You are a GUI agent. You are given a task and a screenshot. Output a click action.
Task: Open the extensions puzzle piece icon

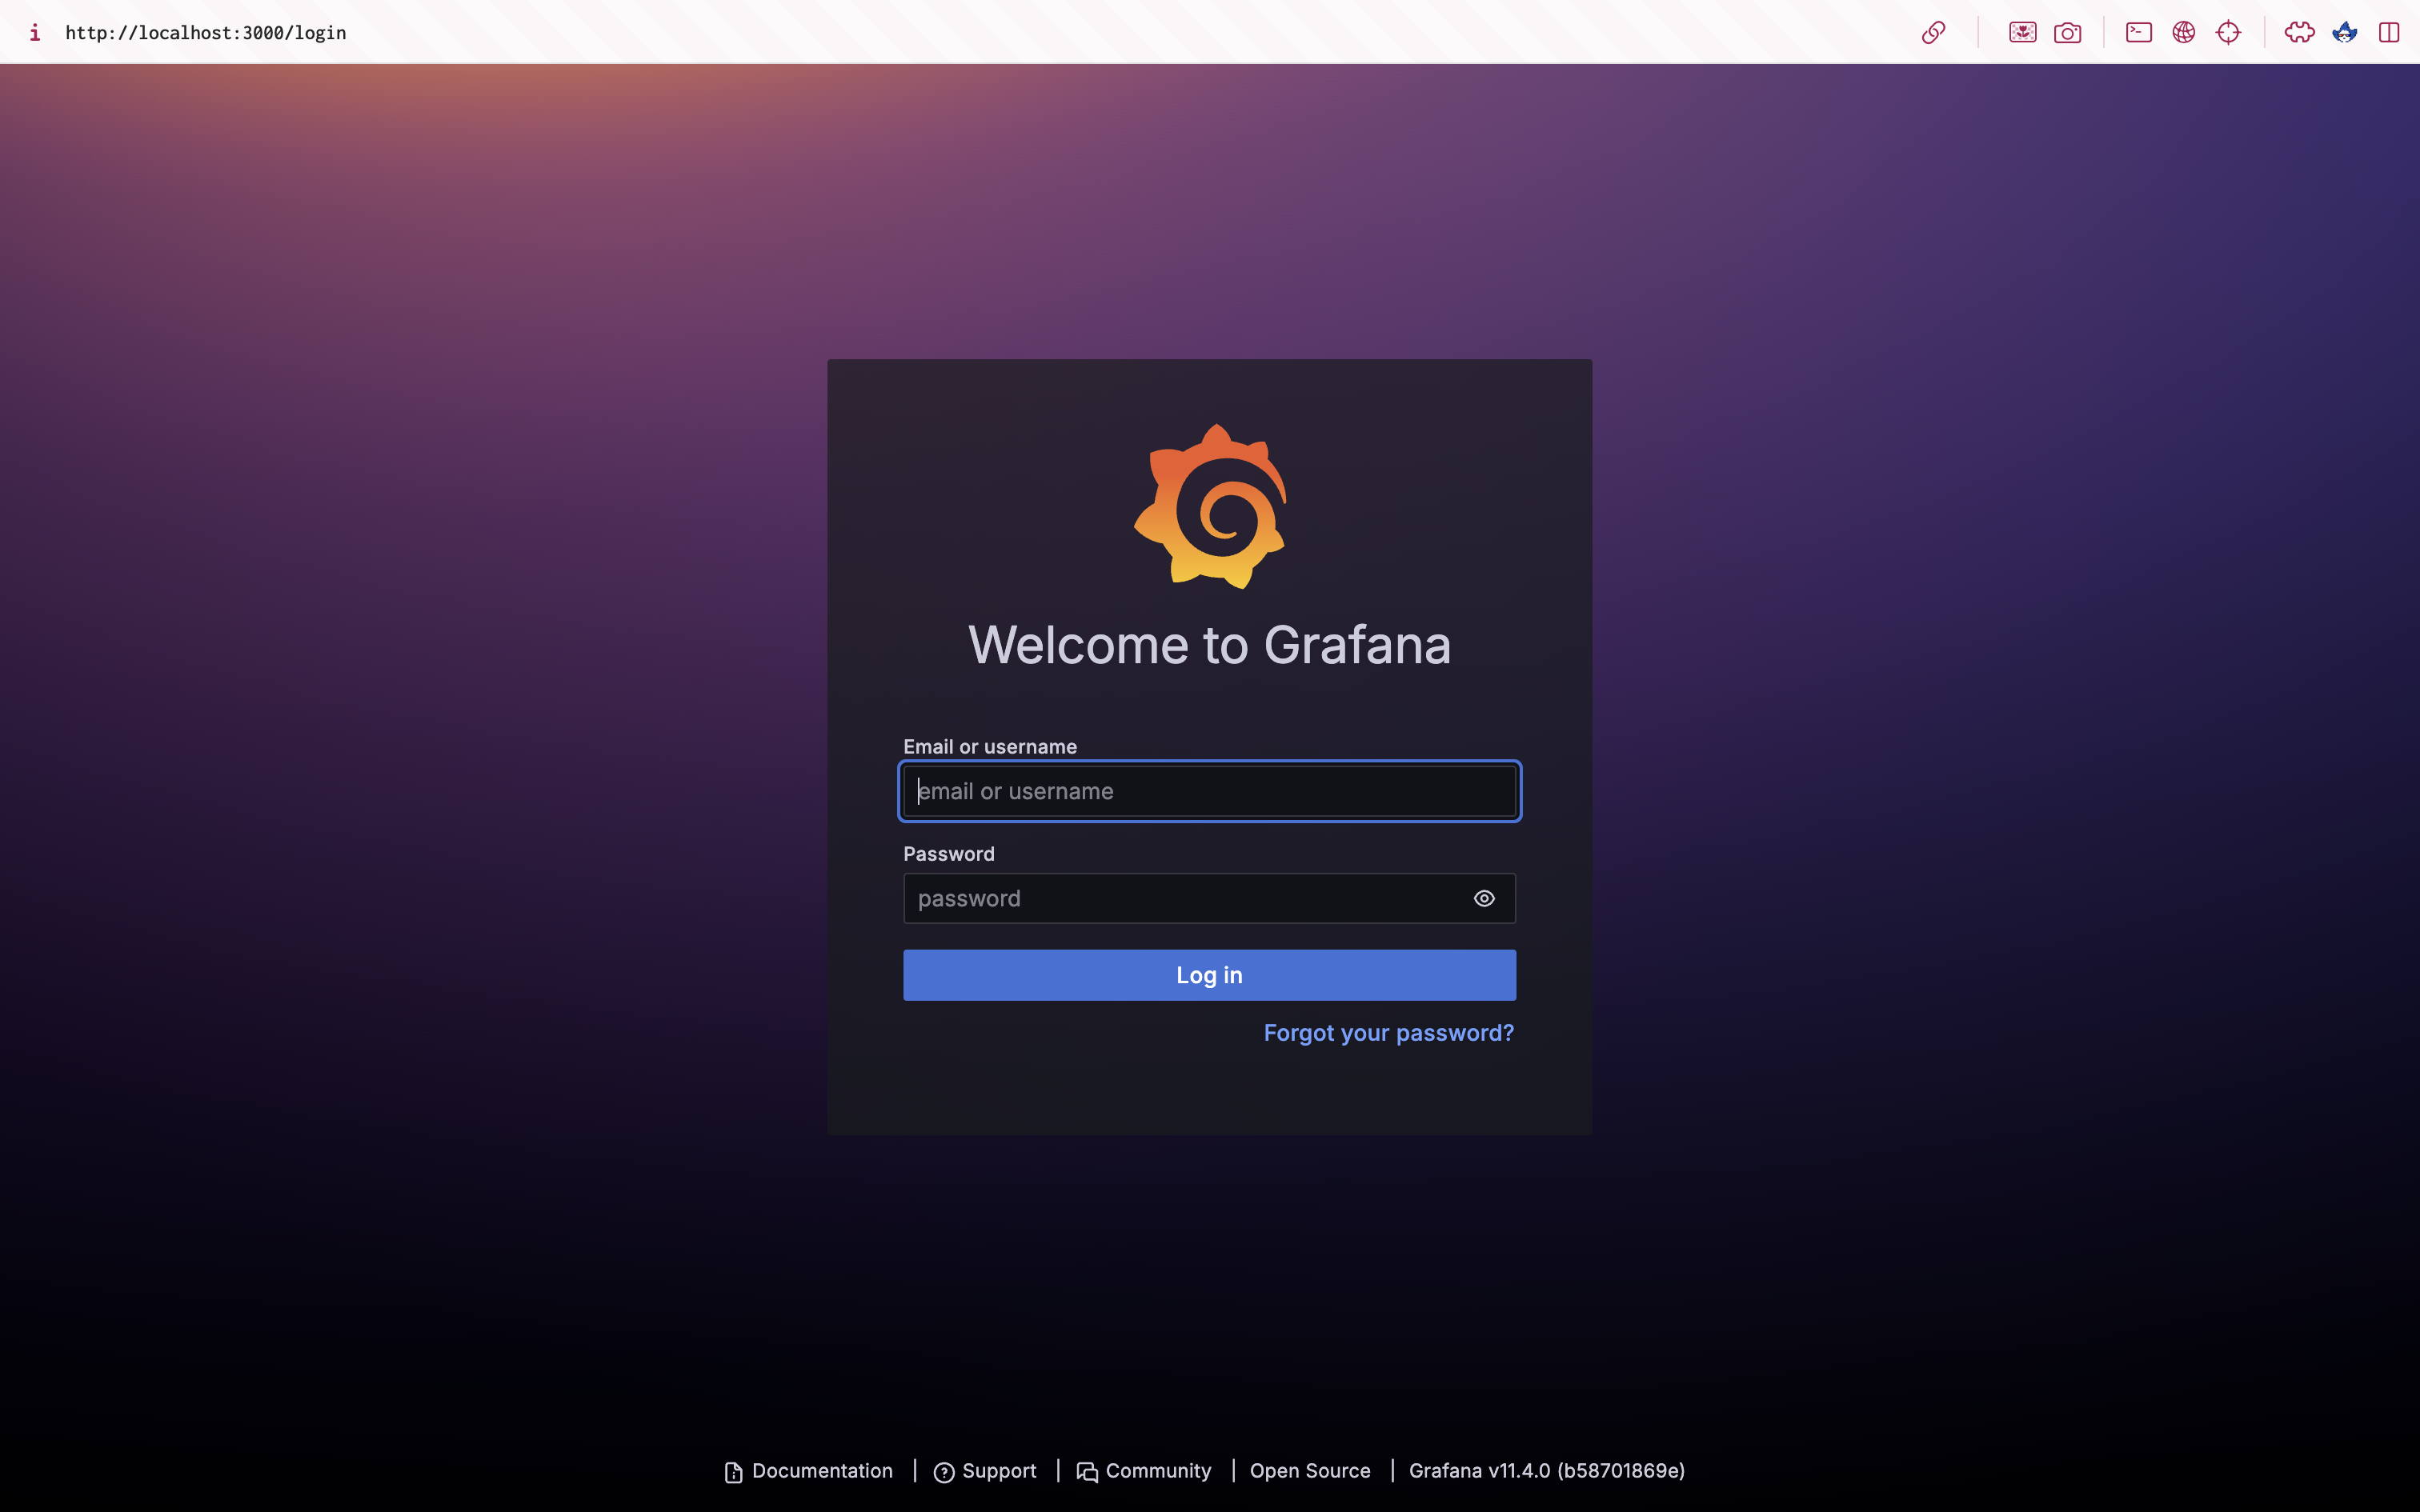(x=2299, y=32)
